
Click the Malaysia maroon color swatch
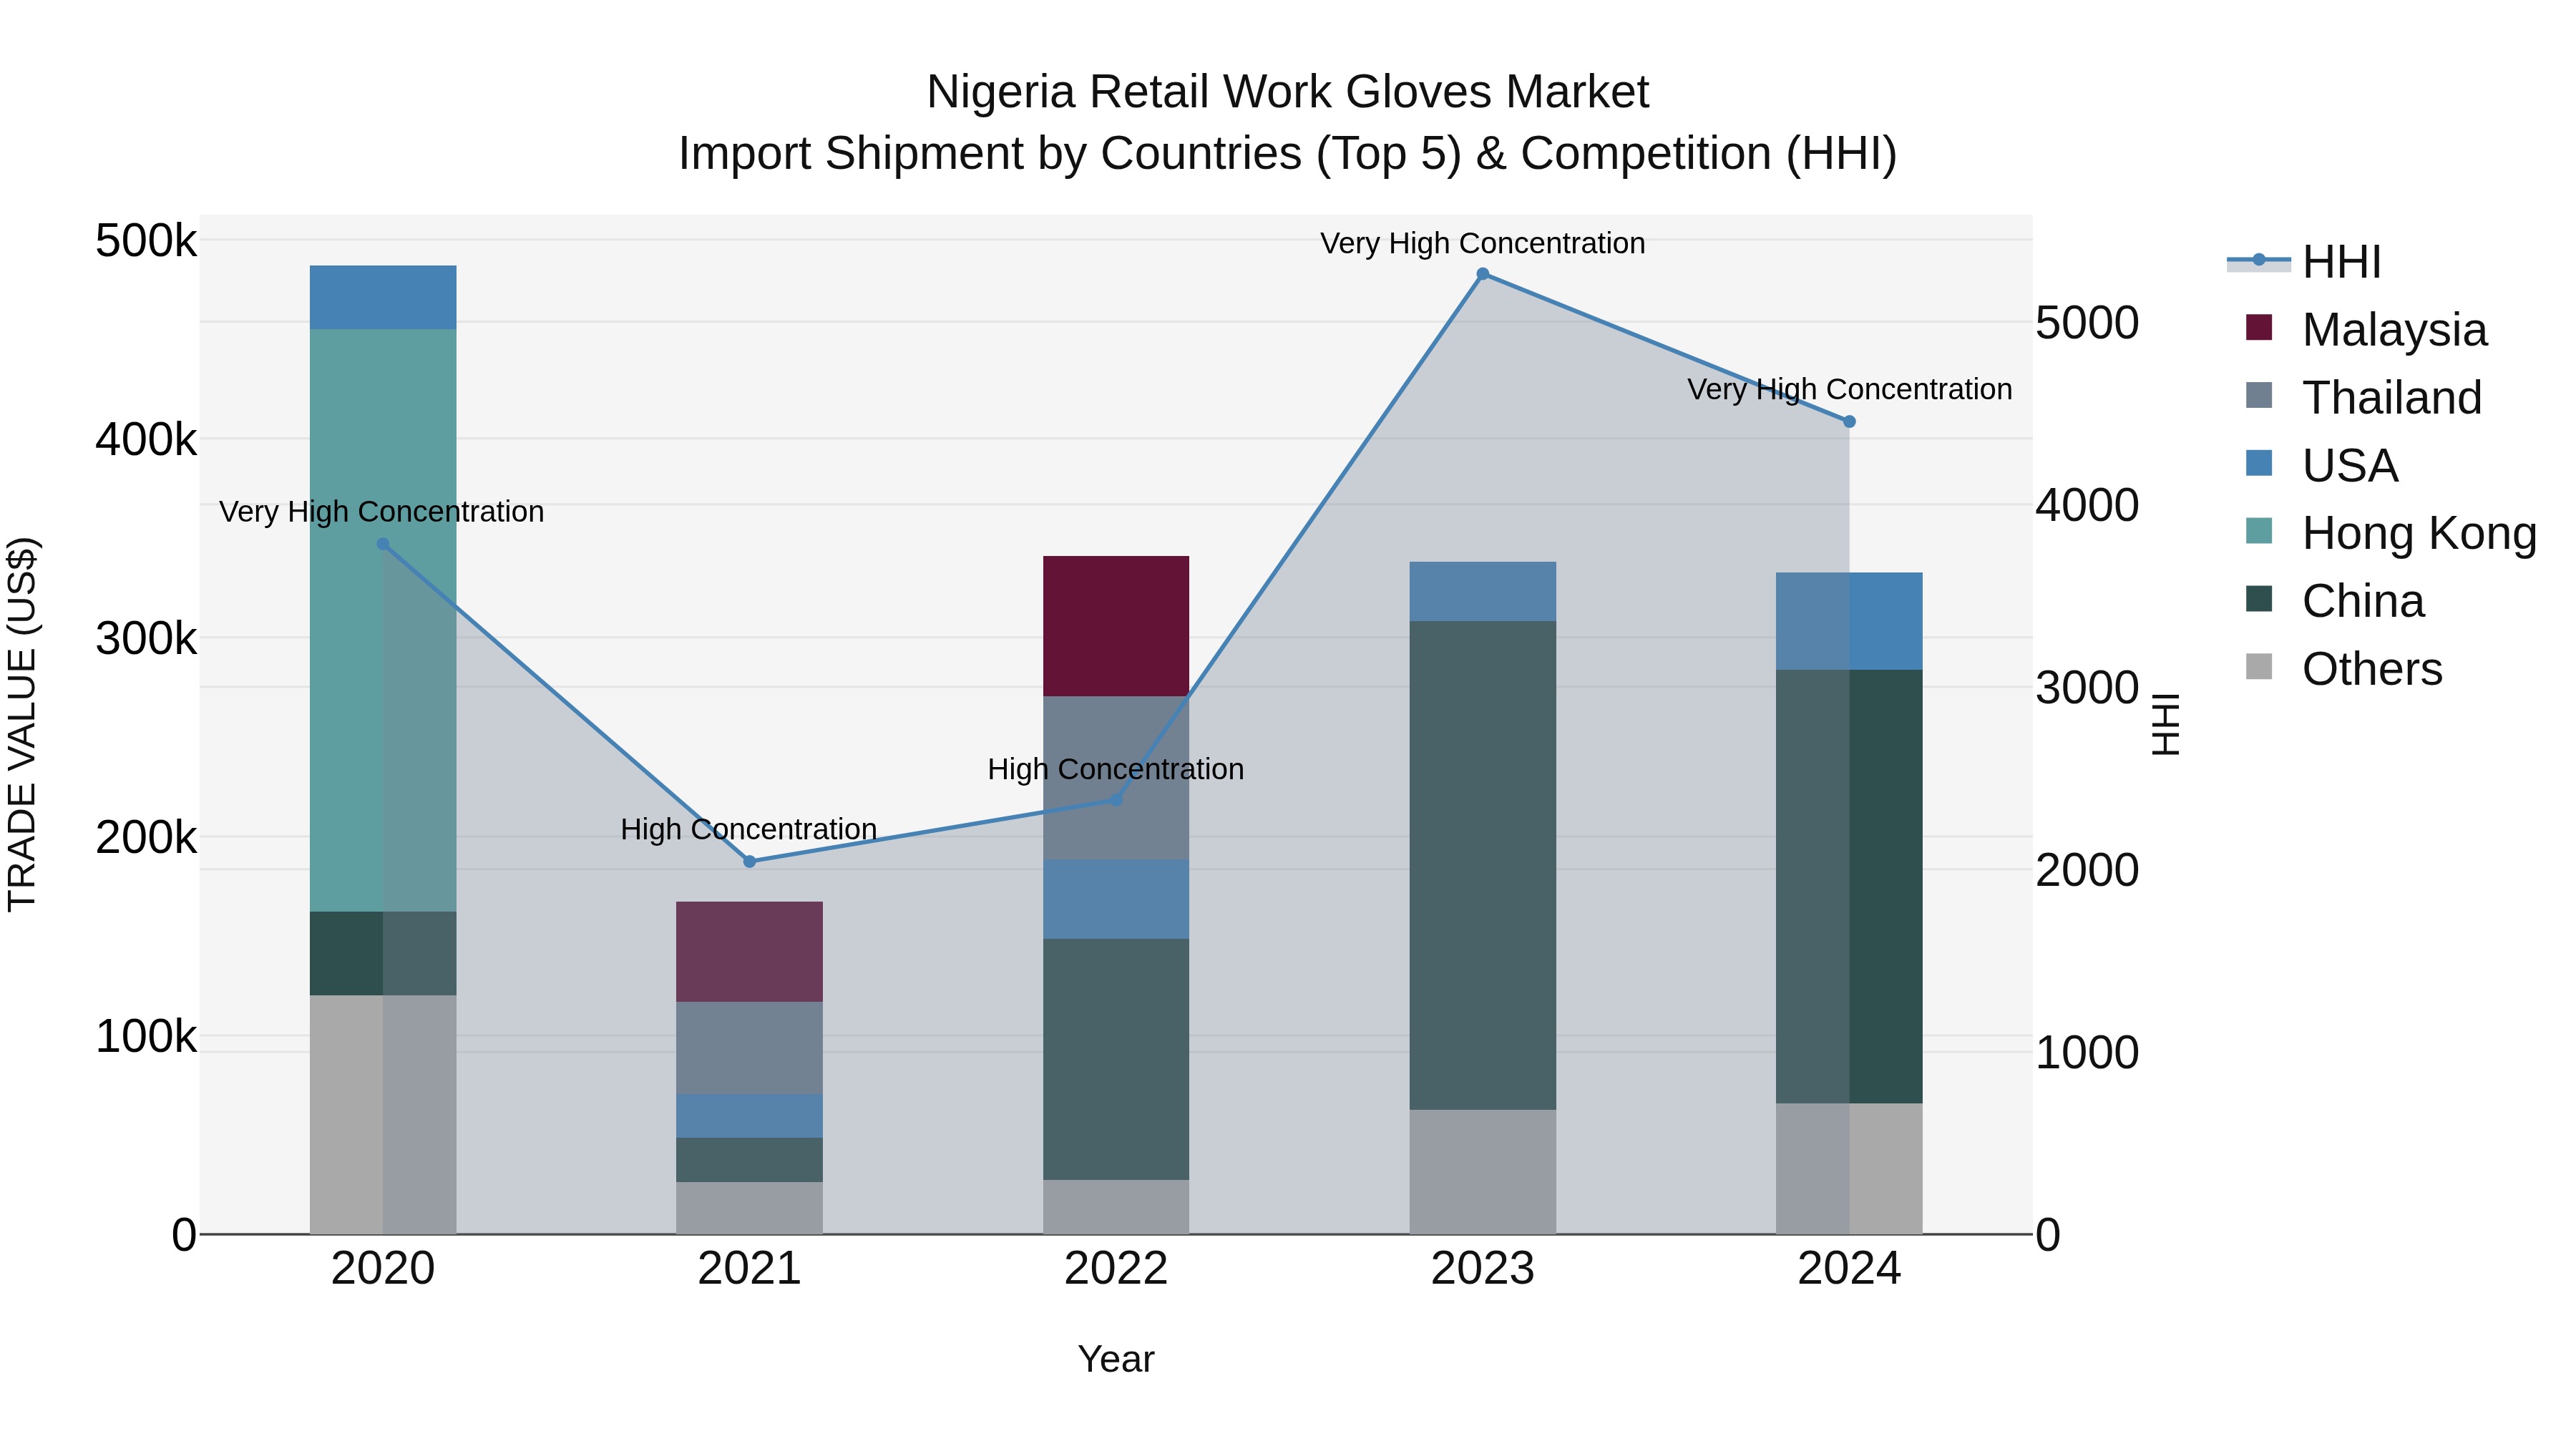point(2259,327)
